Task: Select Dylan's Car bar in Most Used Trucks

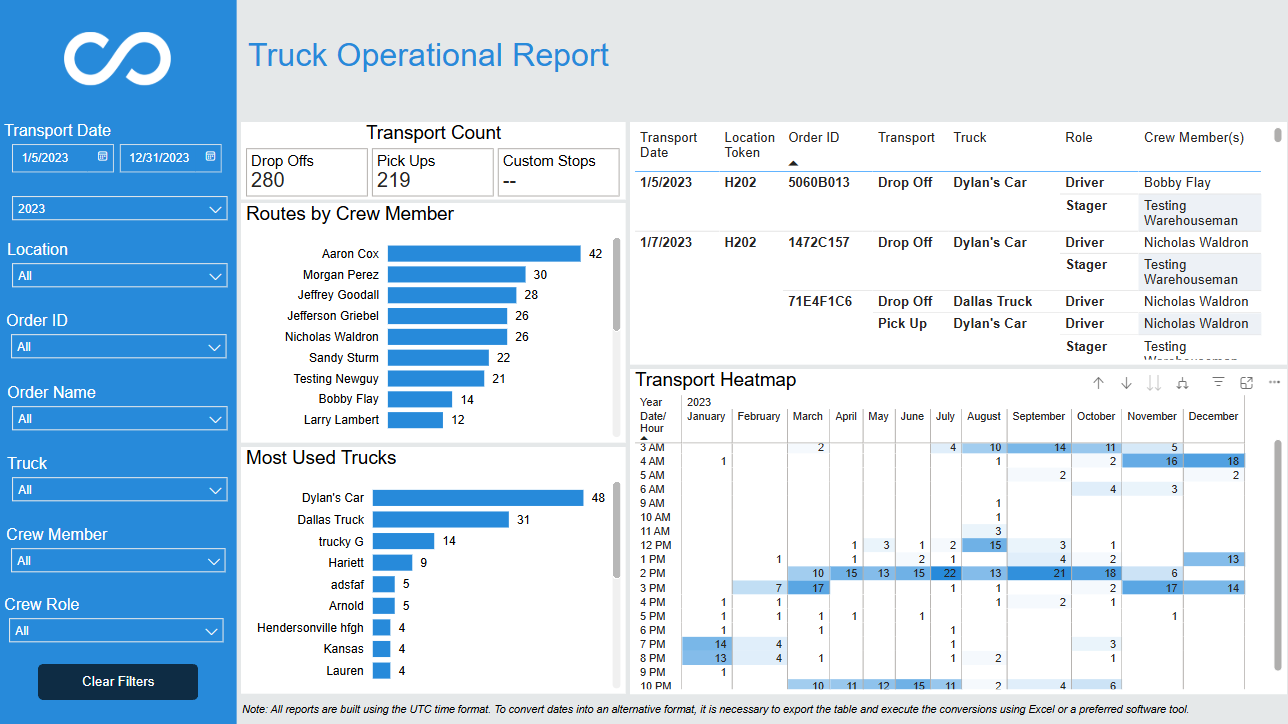Action: point(478,498)
